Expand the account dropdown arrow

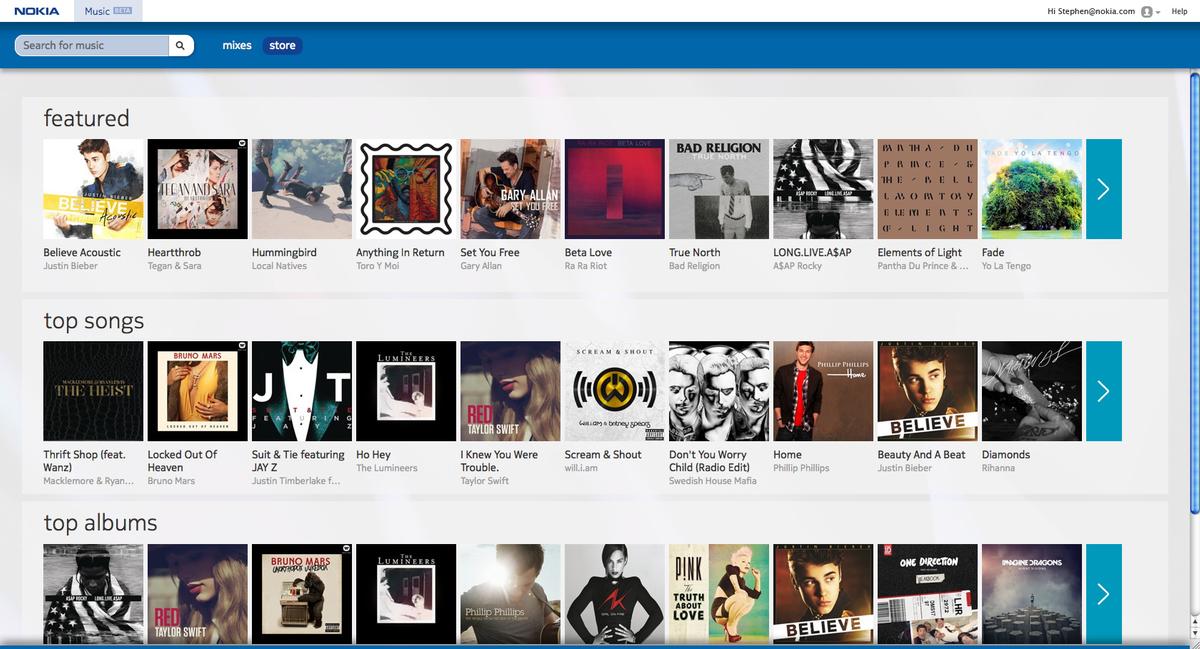pos(1158,12)
